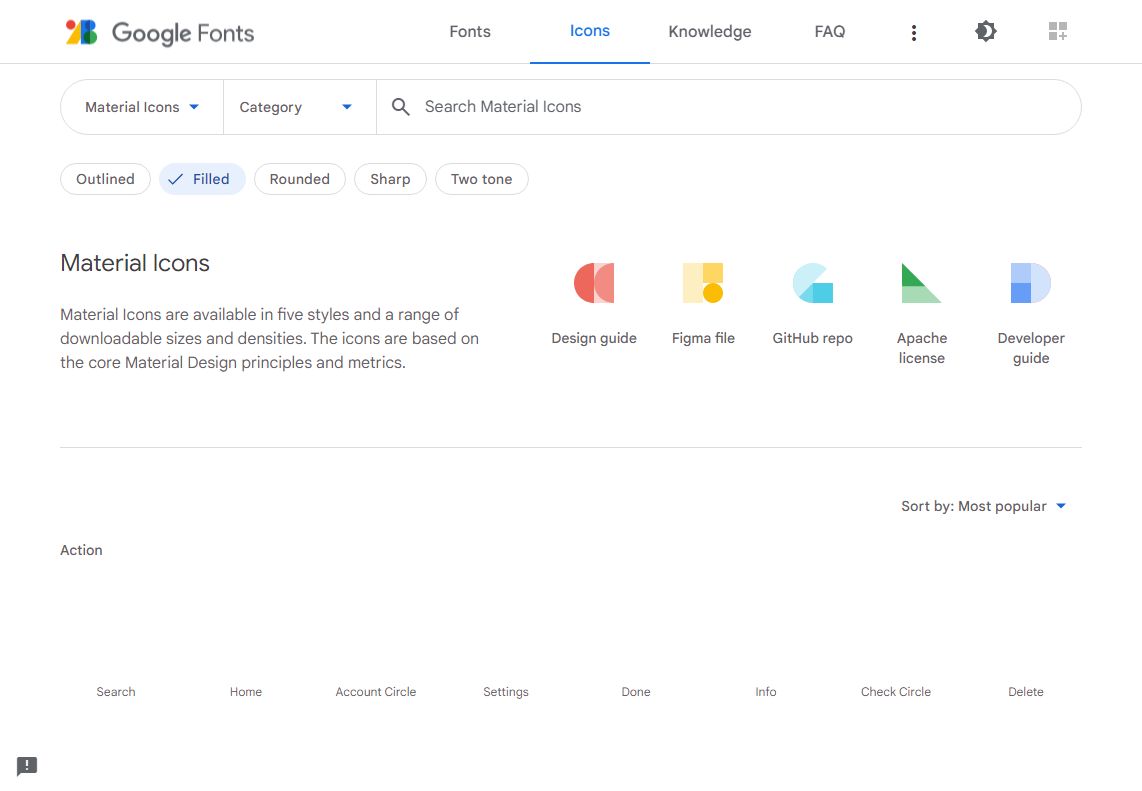Viewport: 1142px width, 791px height.
Task: Open the selected families grid icon
Action: (x=1058, y=31)
